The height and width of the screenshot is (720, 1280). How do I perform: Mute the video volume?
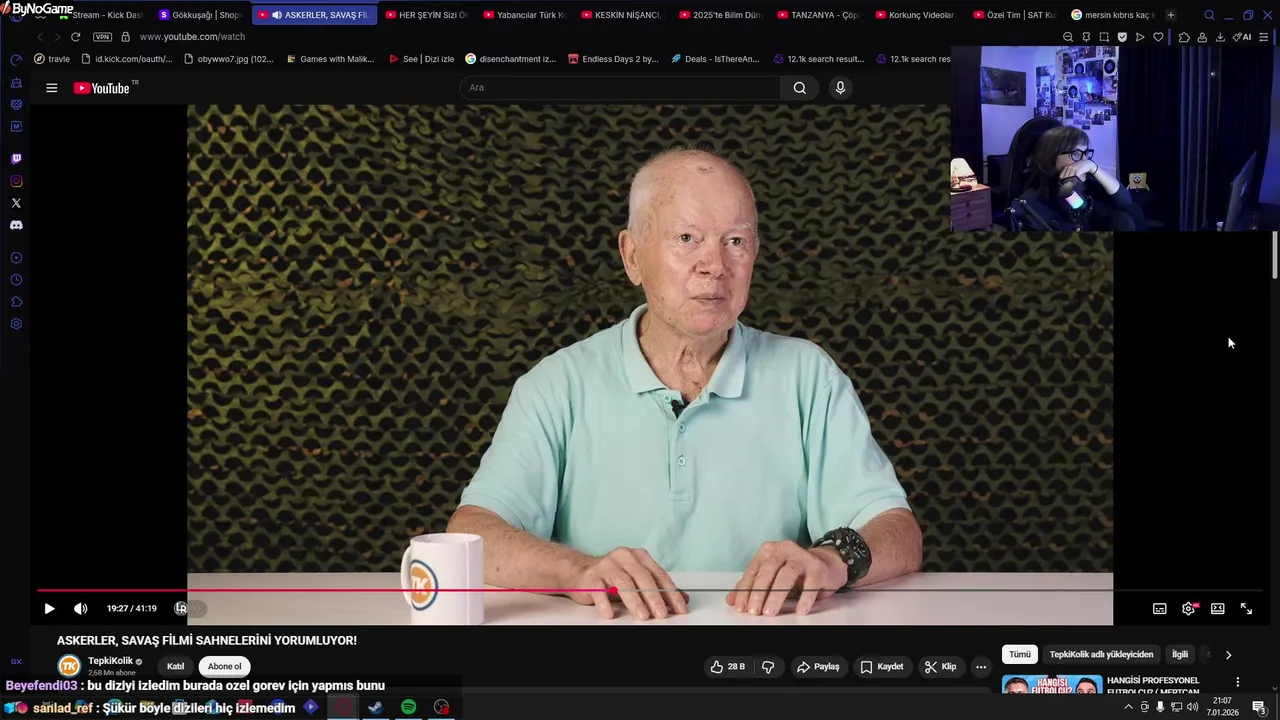(81, 608)
